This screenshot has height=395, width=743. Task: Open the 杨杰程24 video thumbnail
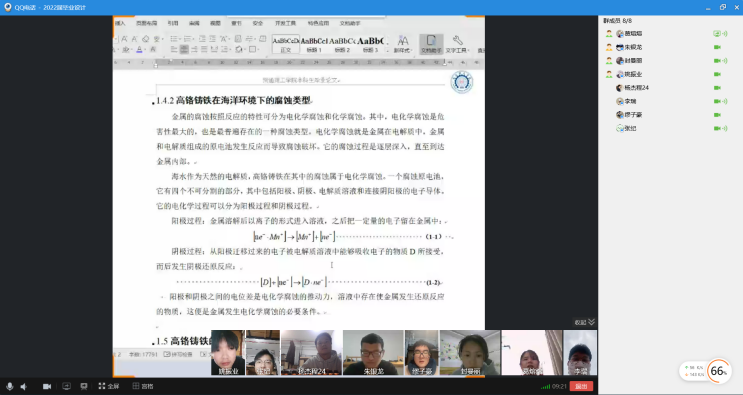tap(311, 353)
